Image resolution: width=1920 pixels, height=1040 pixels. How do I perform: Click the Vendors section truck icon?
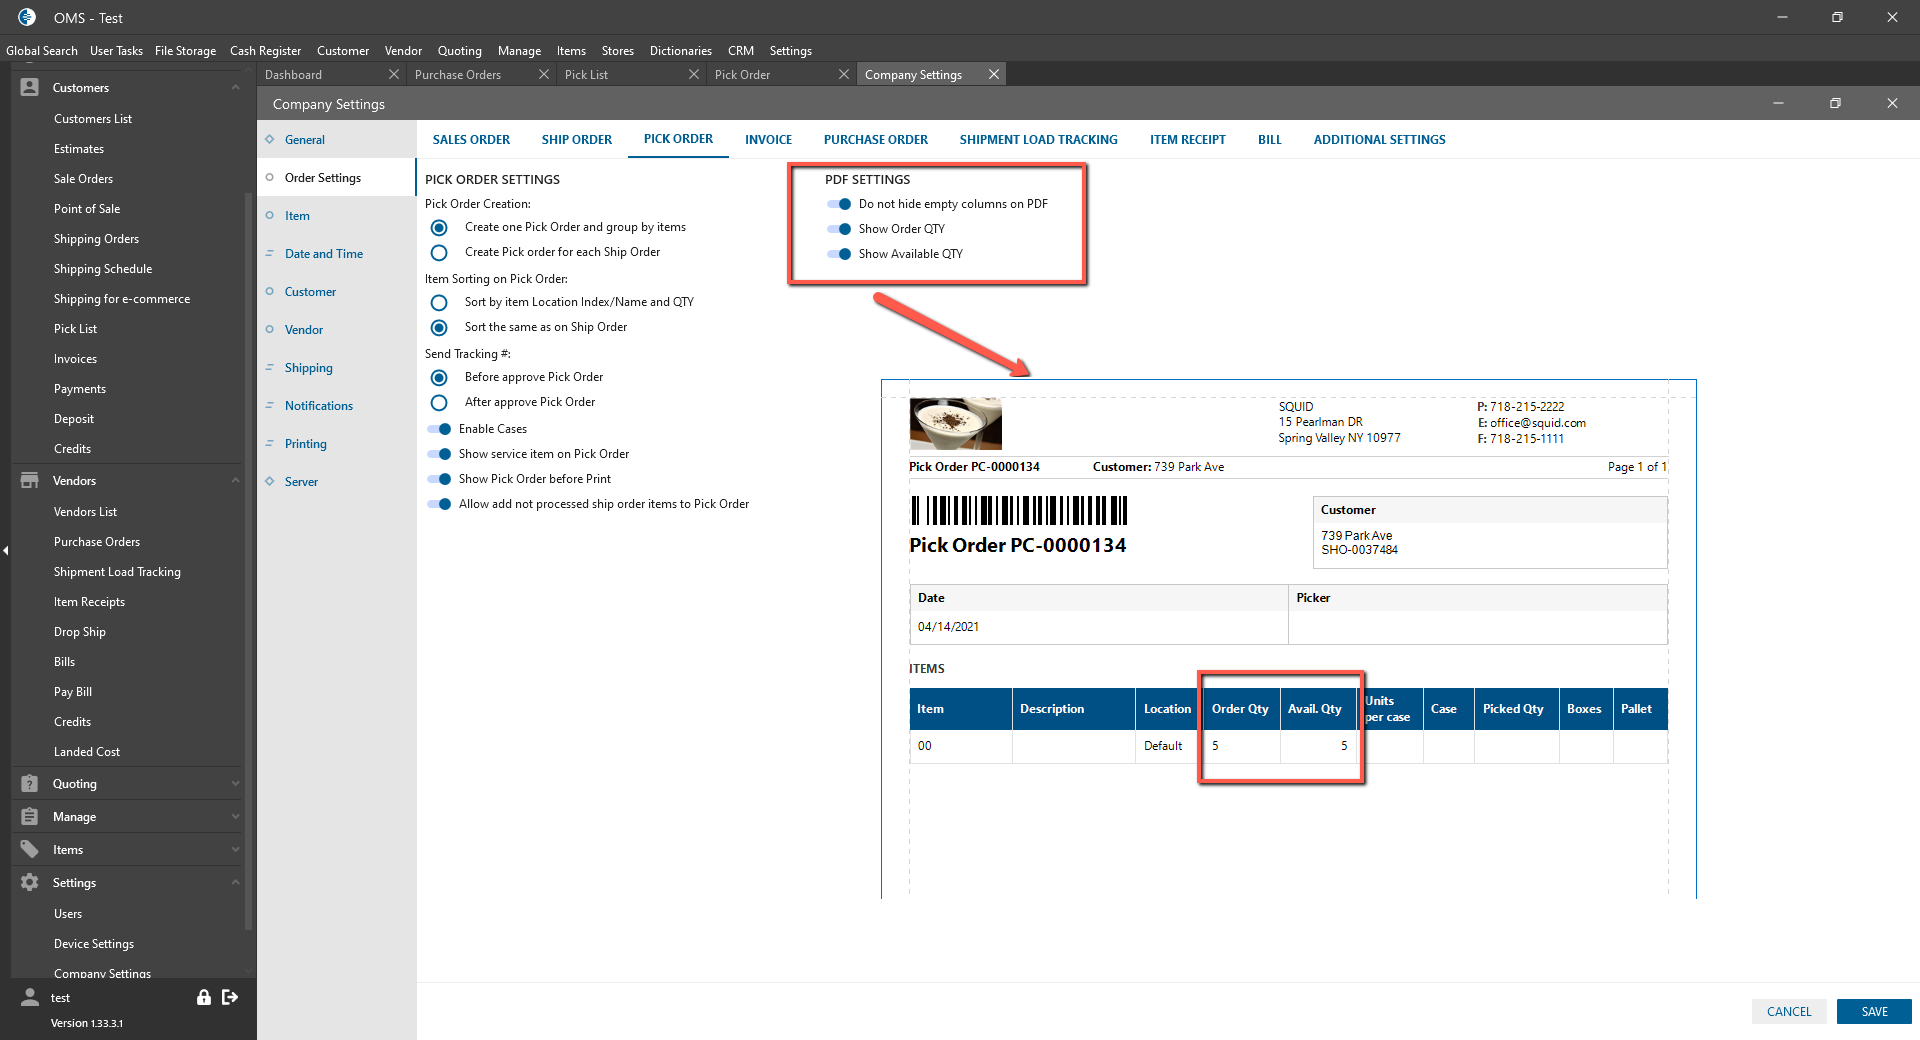(30, 481)
